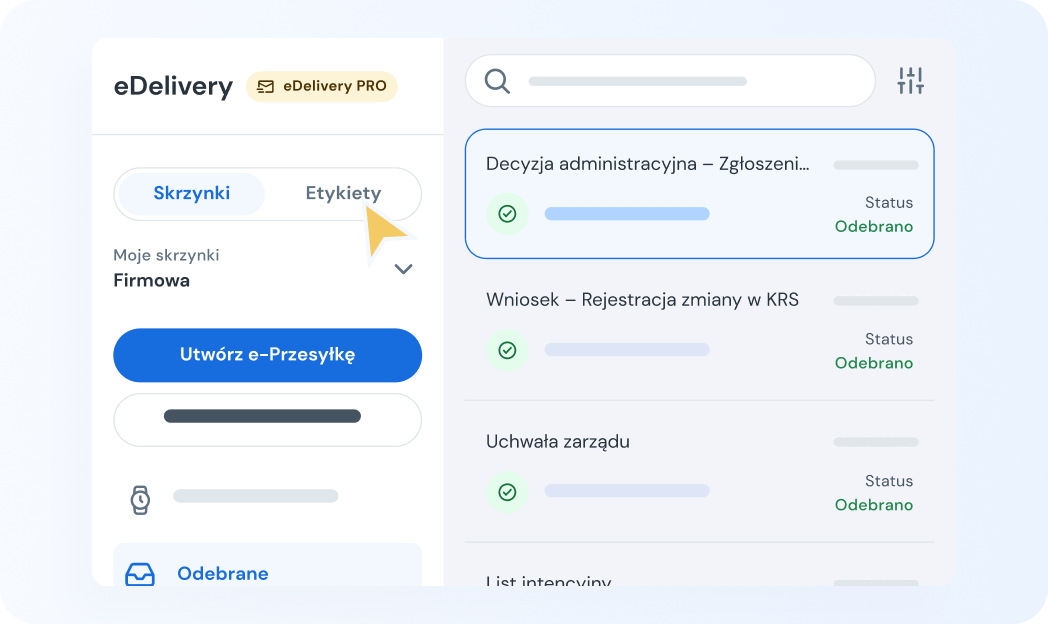Open the Odebrane folder link

coord(222,573)
